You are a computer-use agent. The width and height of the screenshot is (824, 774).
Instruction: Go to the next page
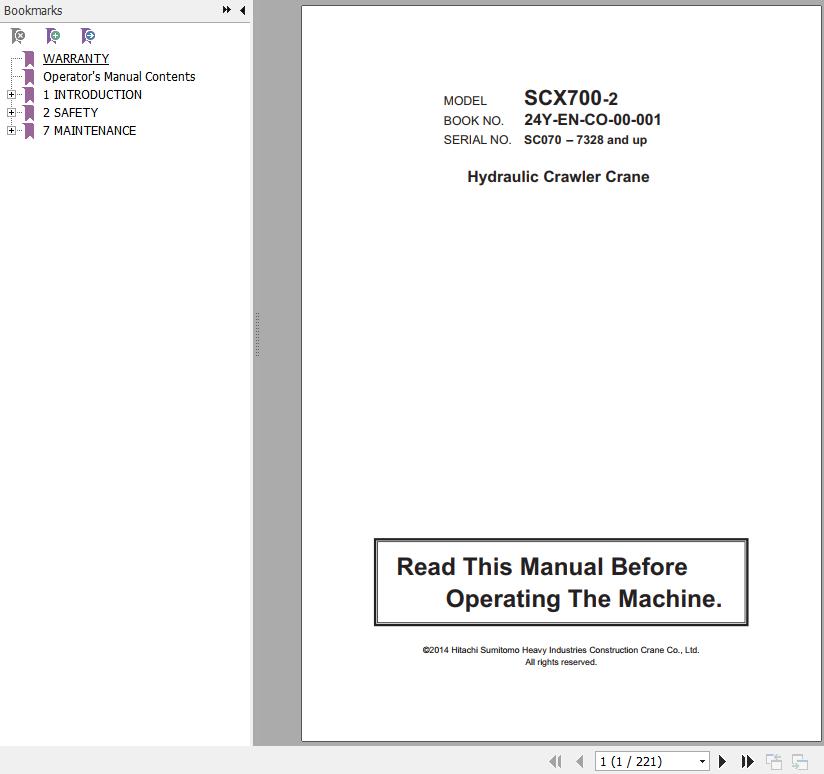point(722,761)
